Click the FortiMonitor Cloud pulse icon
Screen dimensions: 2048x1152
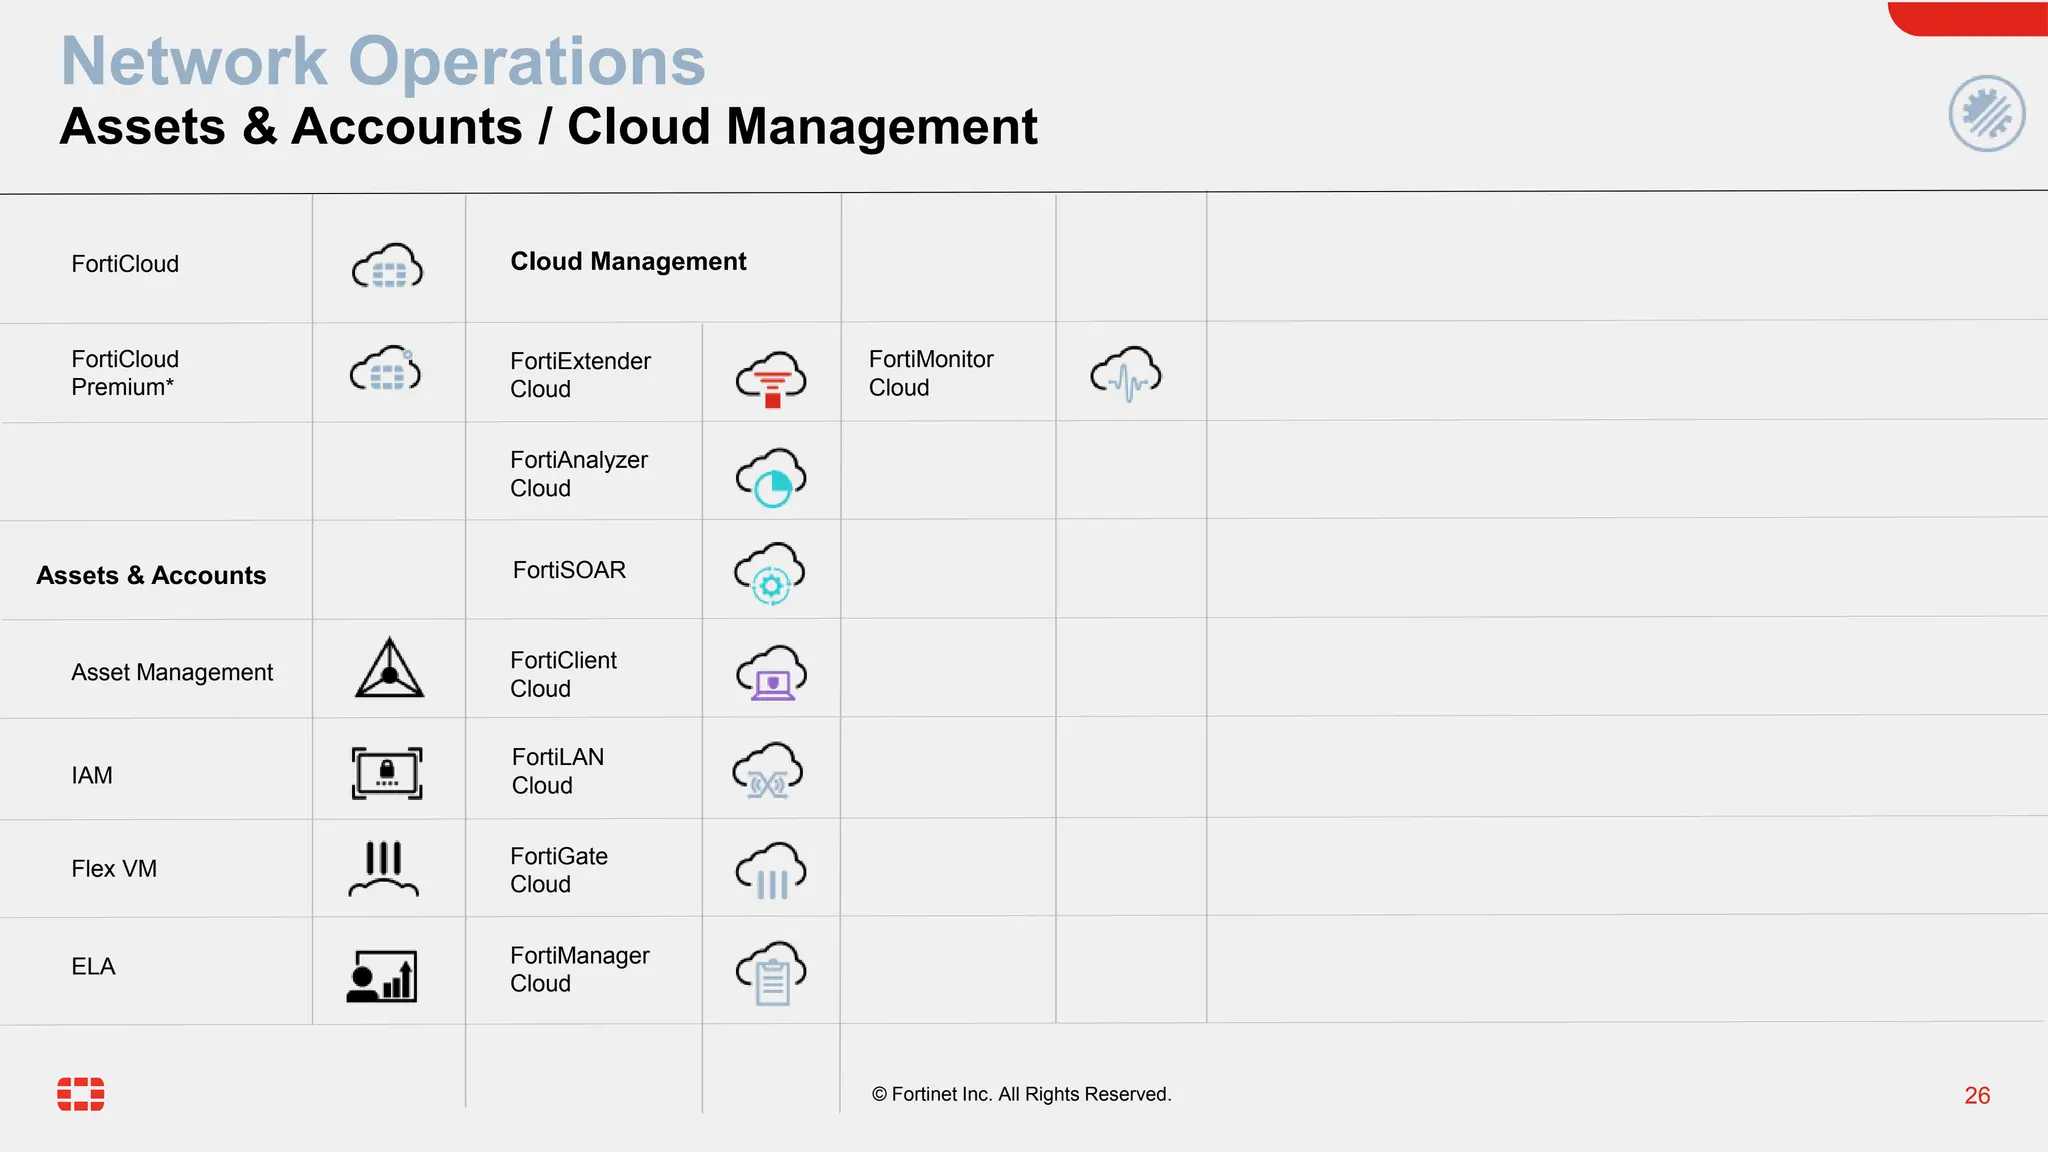(1126, 374)
